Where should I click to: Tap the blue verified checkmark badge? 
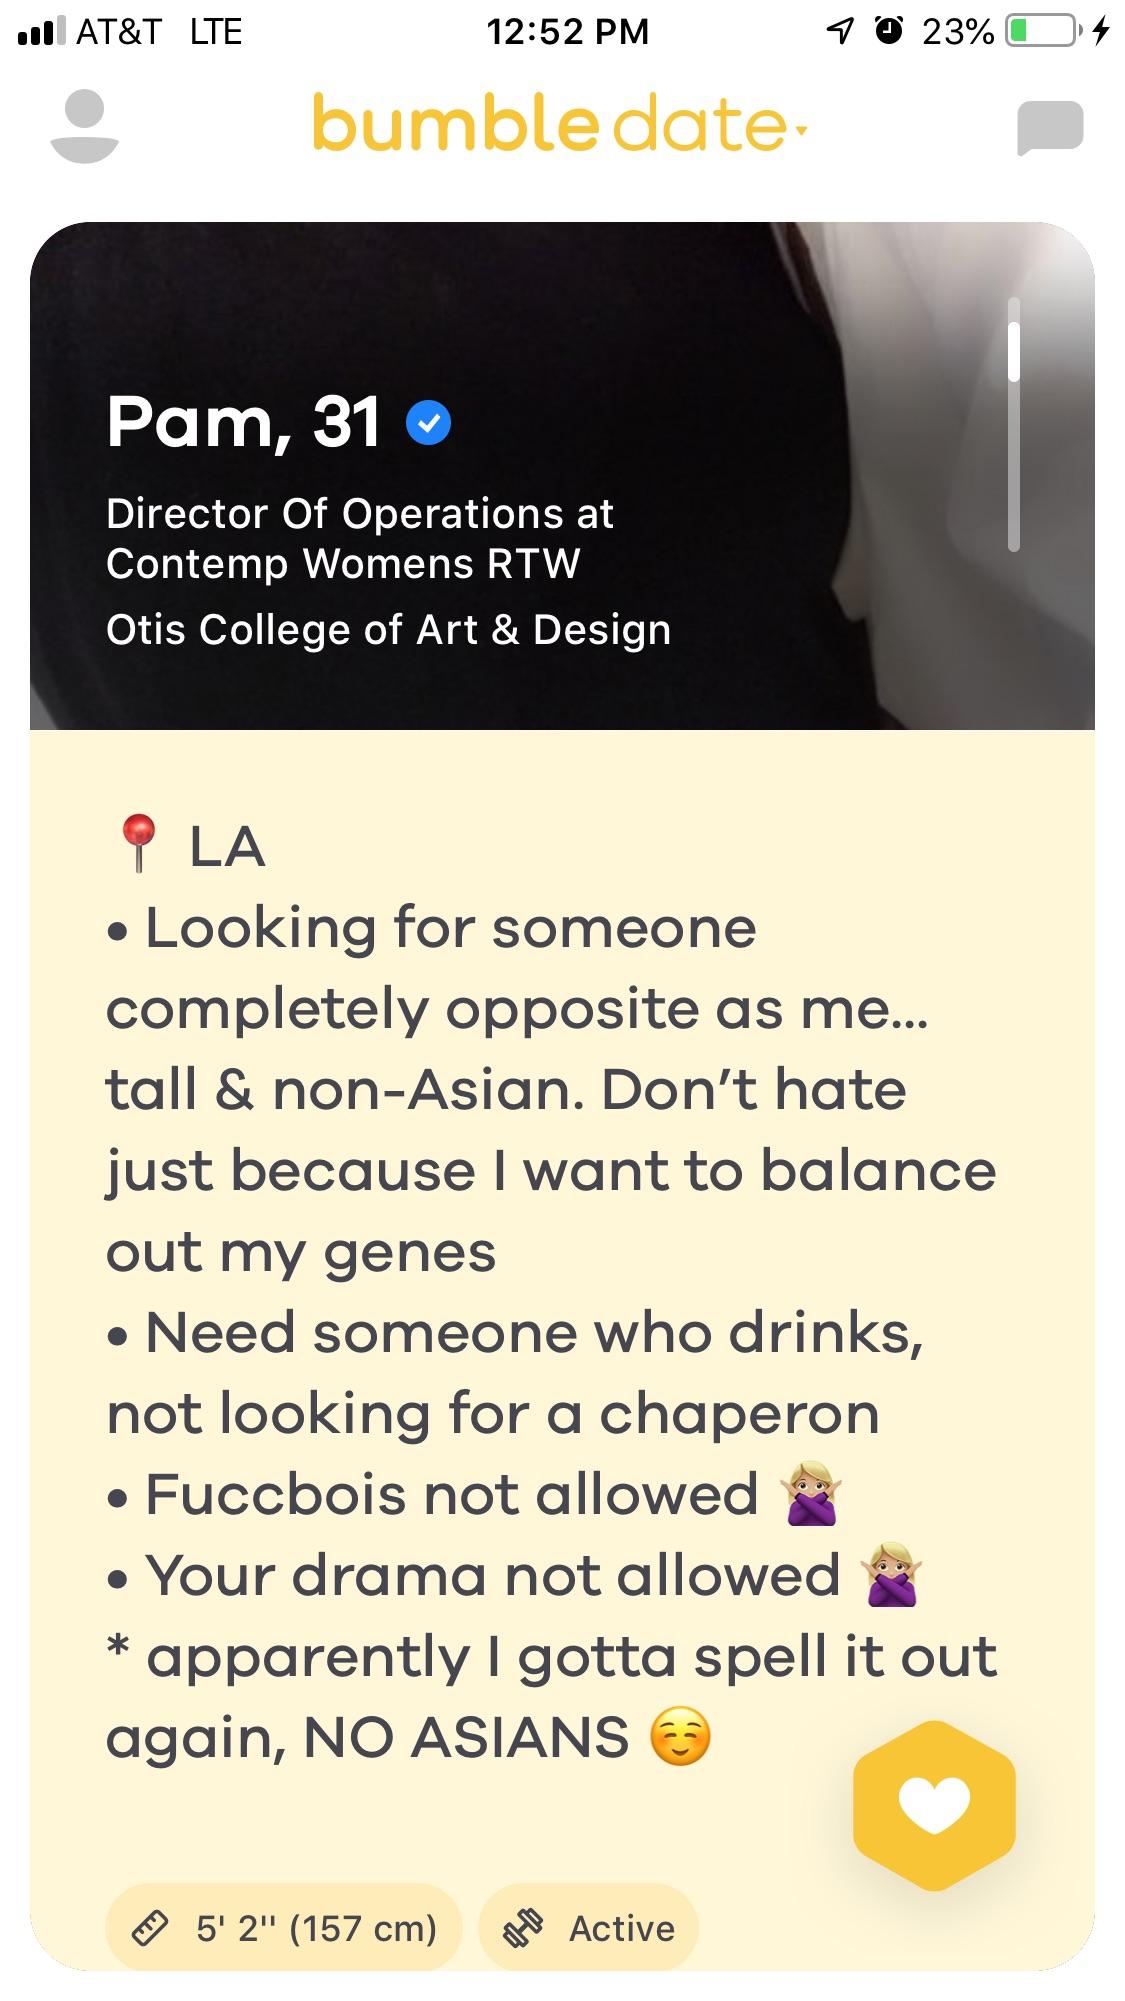(x=428, y=423)
